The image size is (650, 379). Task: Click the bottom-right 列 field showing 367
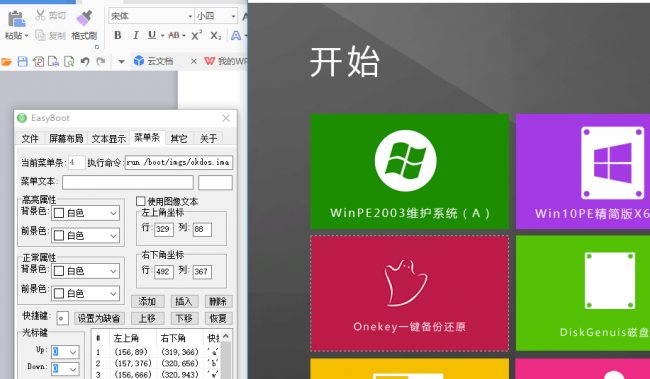(x=202, y=272)
